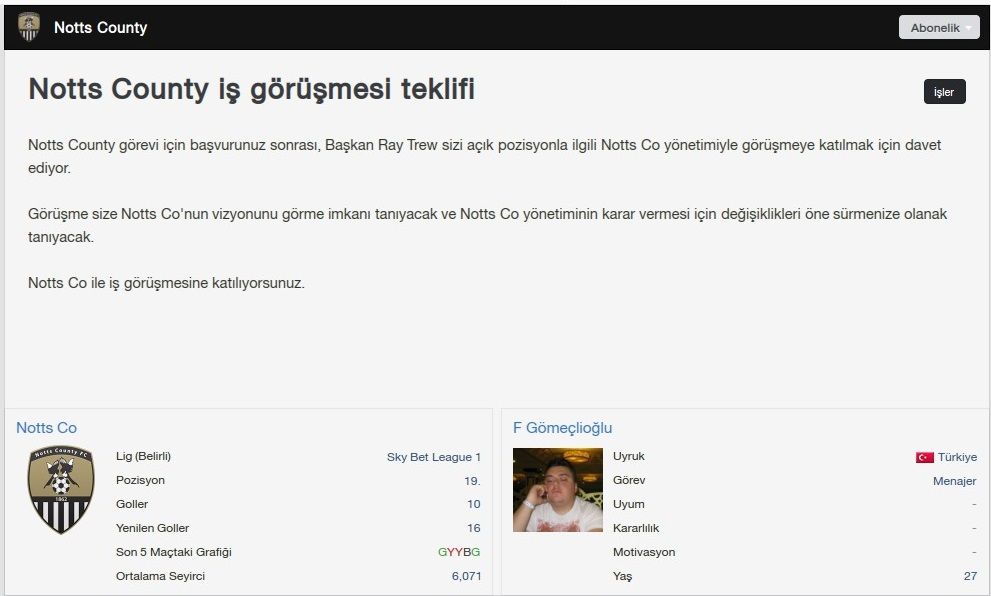The width and height of the screenshot is (991, 596).
Task: Click the Son 5 Maçtaki Grafiği label
Action: [x=174, y=552]
